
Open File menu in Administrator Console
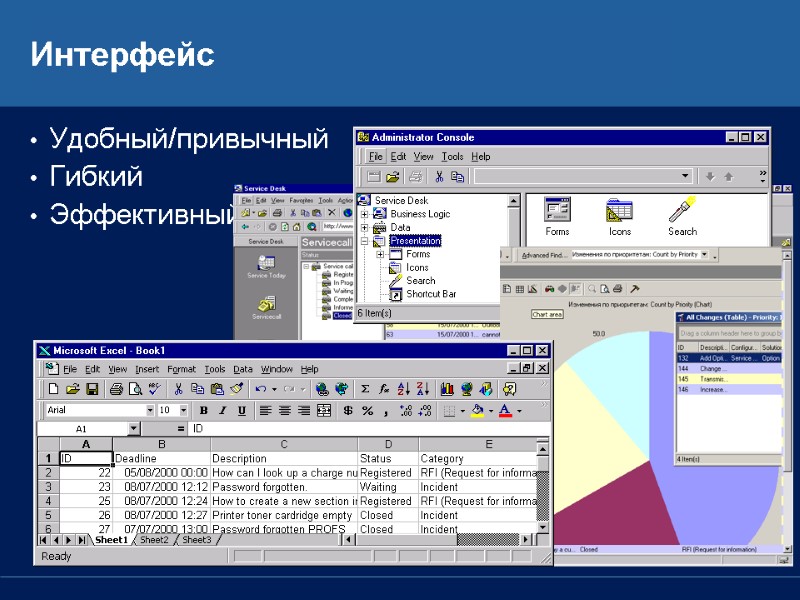coord(376,157)
